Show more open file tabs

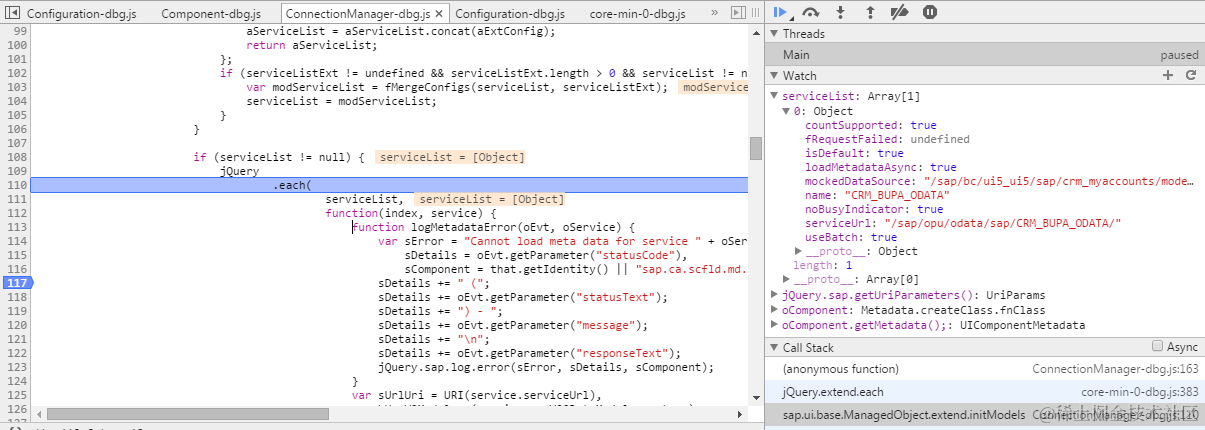714,14
